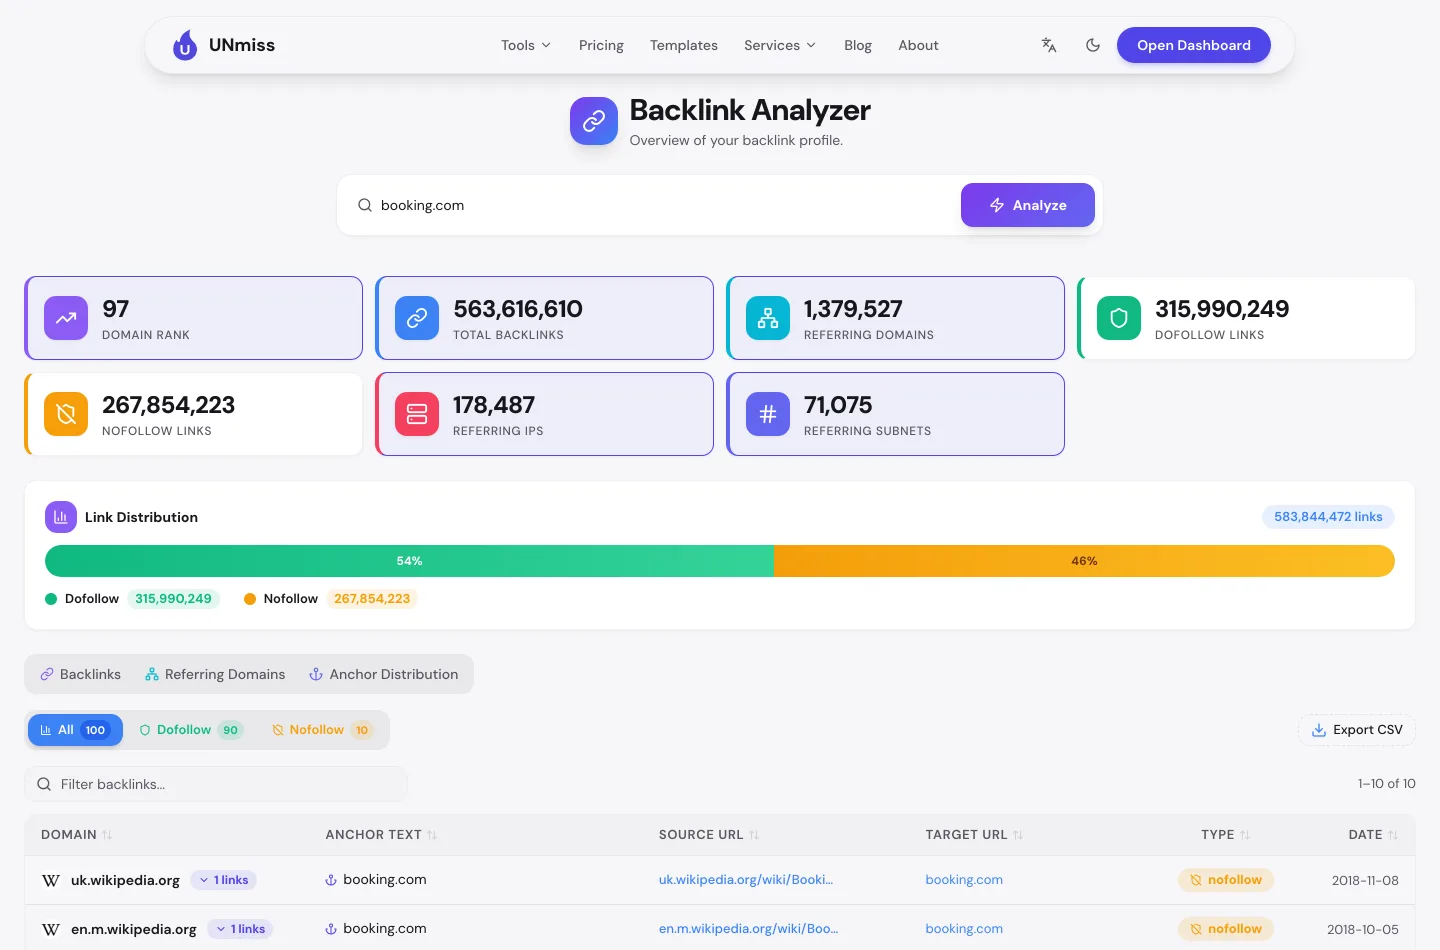Click the Wikipedia favicon for uk.wikipedia.org
The width and height of the screenshot is (1440, 950).
click(51, 881)
